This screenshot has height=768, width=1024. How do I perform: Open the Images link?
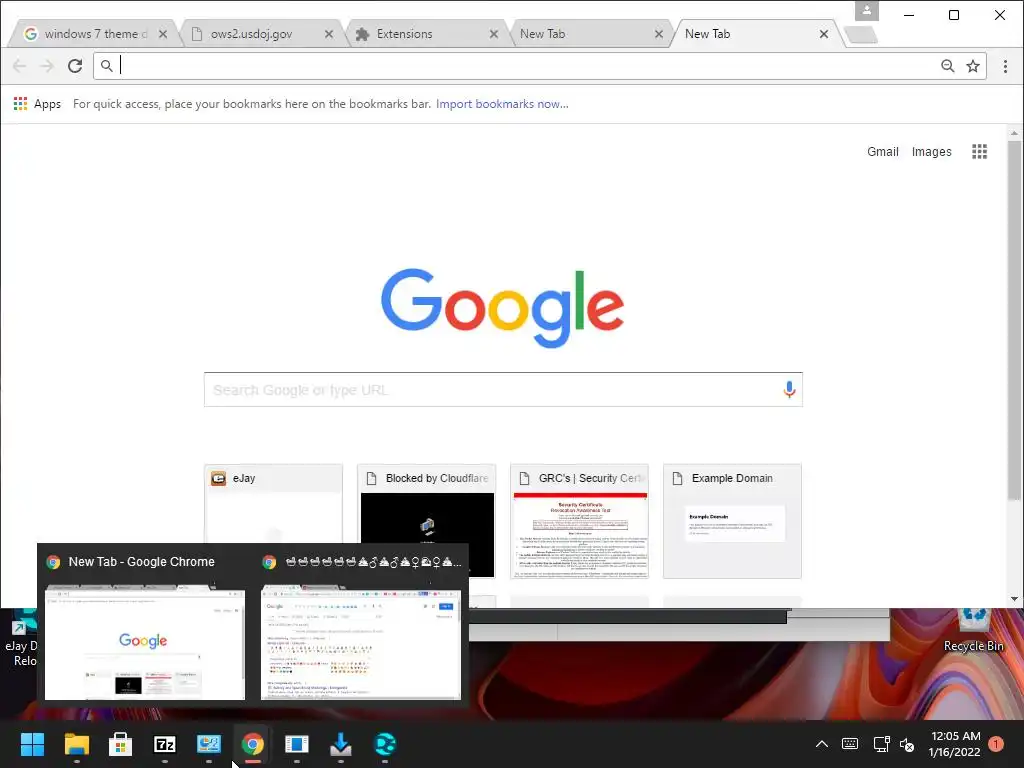tap(931, 152)
